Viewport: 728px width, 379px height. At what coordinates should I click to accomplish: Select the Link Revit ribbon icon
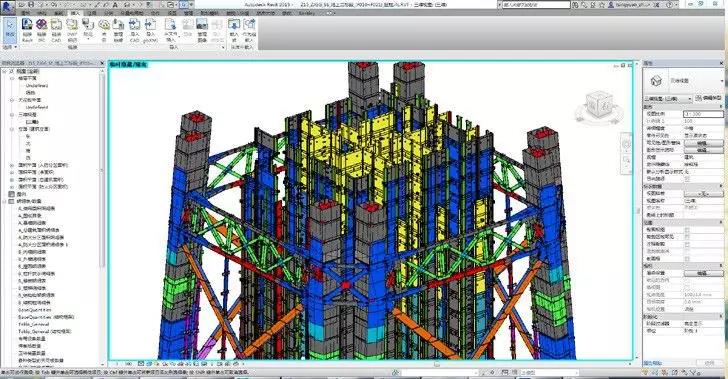point(27,30)
